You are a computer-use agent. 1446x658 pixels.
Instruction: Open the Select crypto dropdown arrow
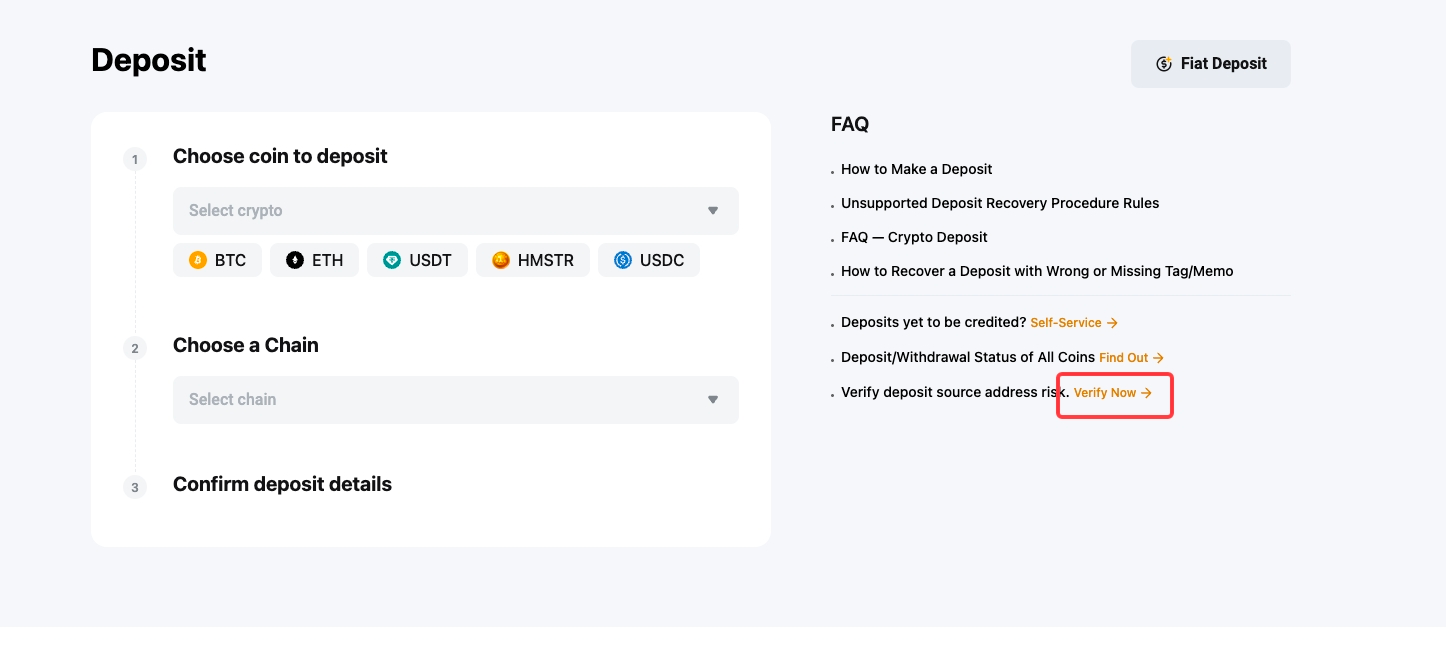(713, 211)
